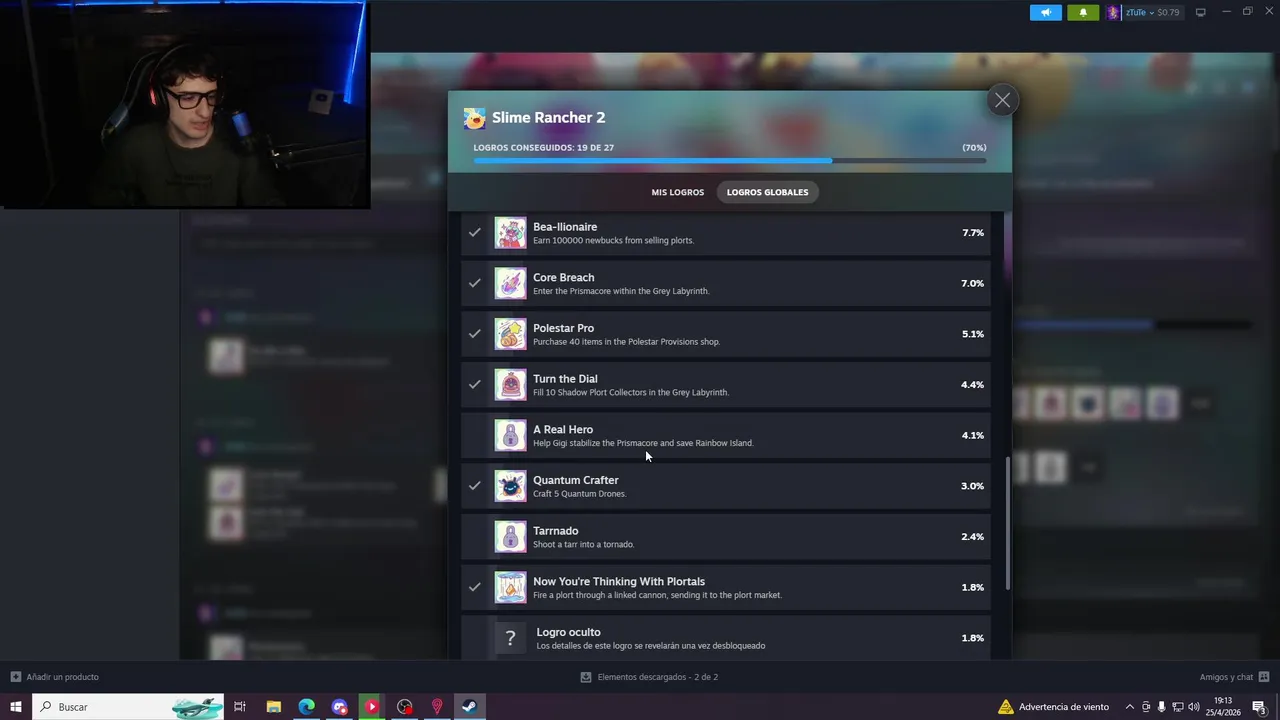Click the 7.0% Core Breach percentage

(973, 283)
